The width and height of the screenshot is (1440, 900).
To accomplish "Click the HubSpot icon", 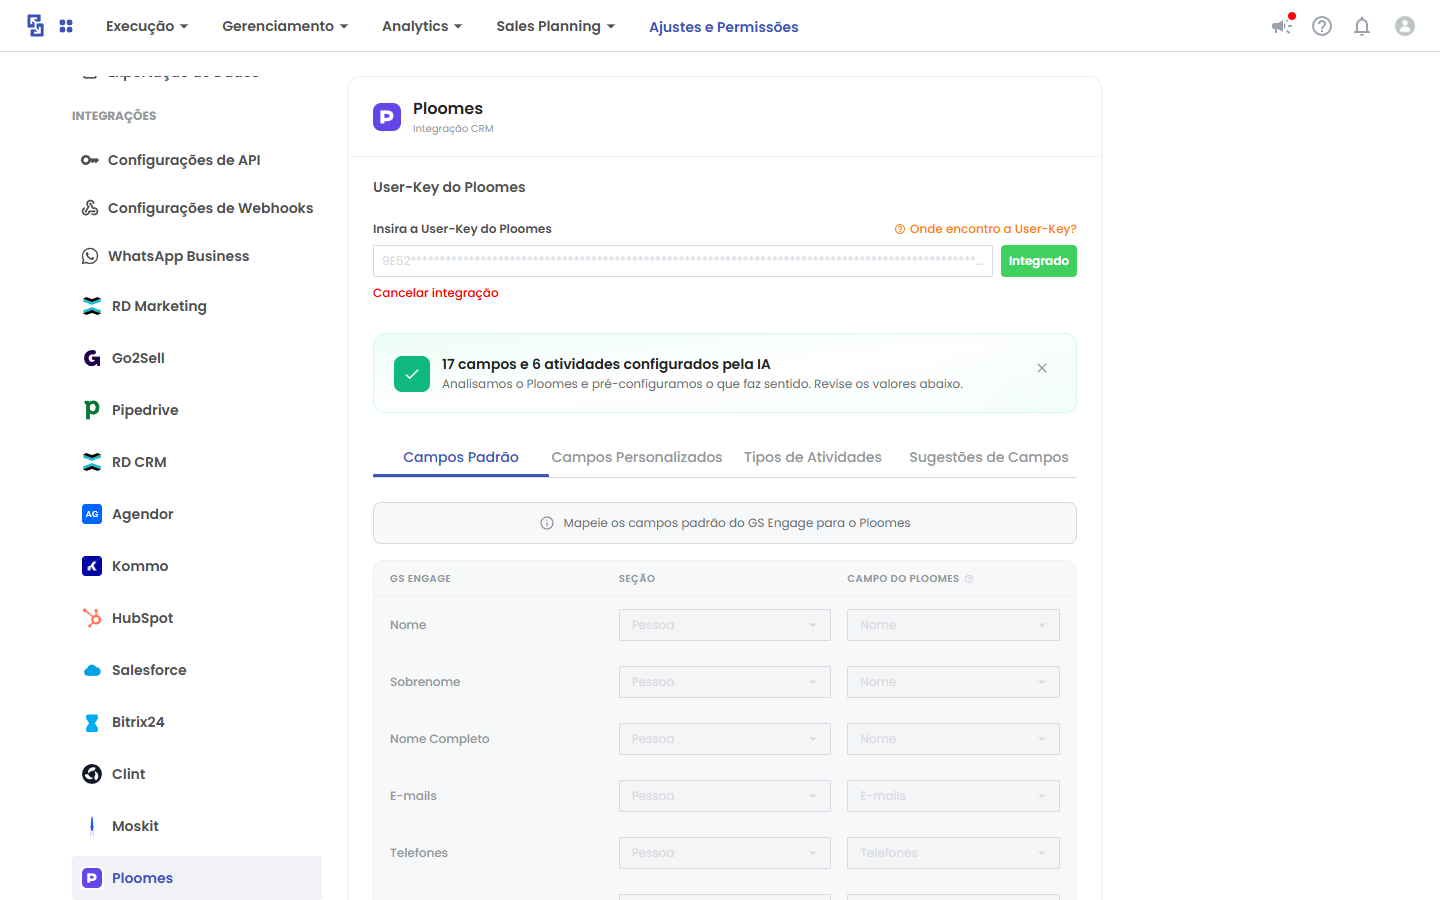I will click(x=92, y=618).
